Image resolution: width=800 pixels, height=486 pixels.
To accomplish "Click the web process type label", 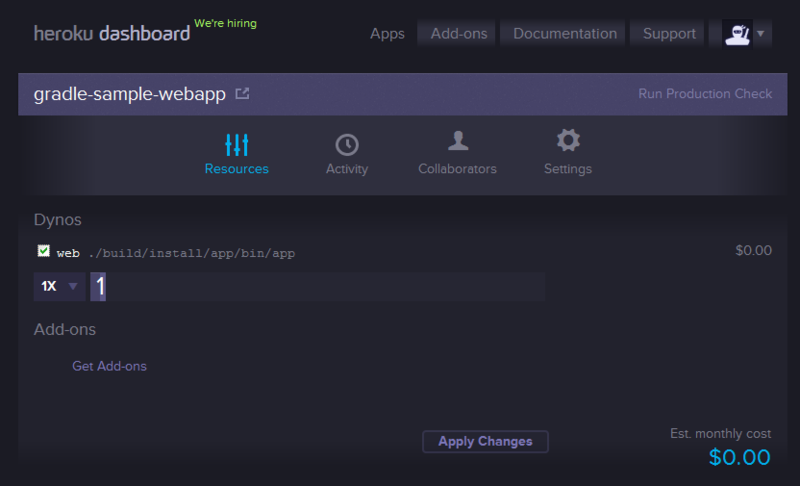I will [x=68, y=253].
